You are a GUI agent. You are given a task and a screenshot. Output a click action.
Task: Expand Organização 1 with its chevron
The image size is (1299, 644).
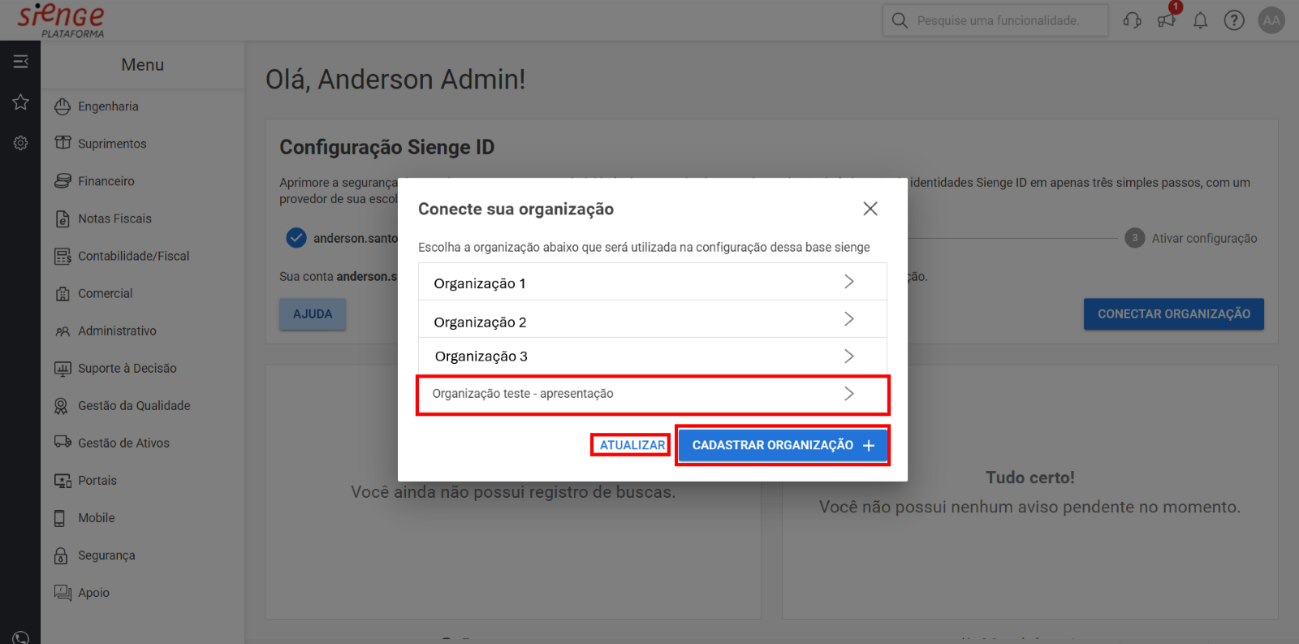click(x=849, y=281)
